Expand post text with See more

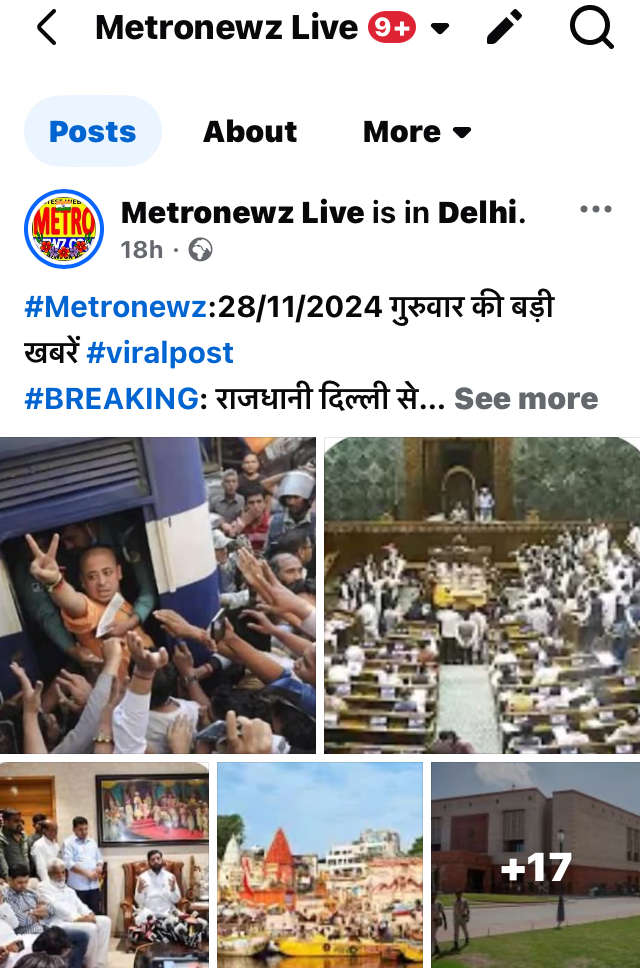click(526, 399)
